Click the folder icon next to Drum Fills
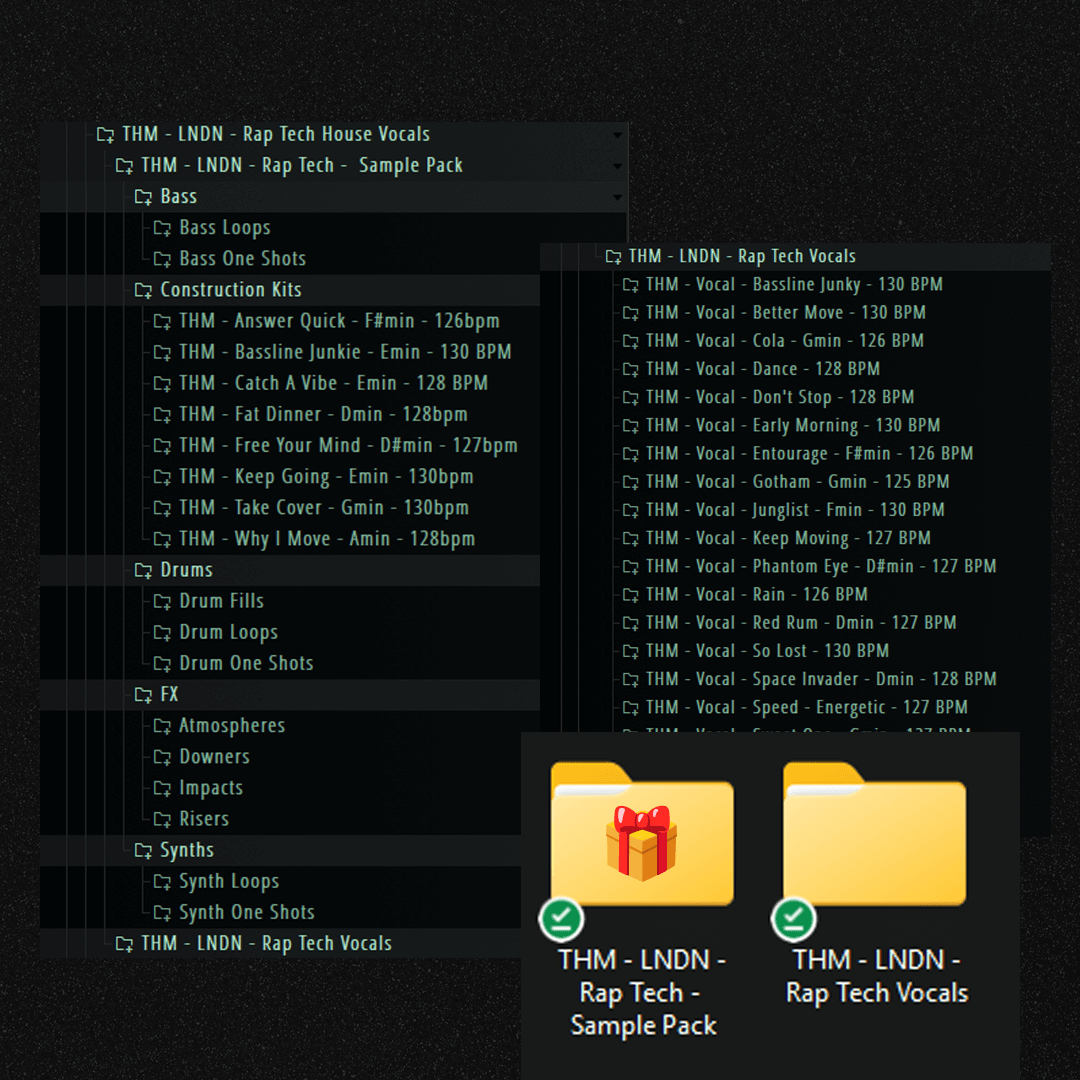This screenshot has height=1080, width=1080. coord(162,601)
